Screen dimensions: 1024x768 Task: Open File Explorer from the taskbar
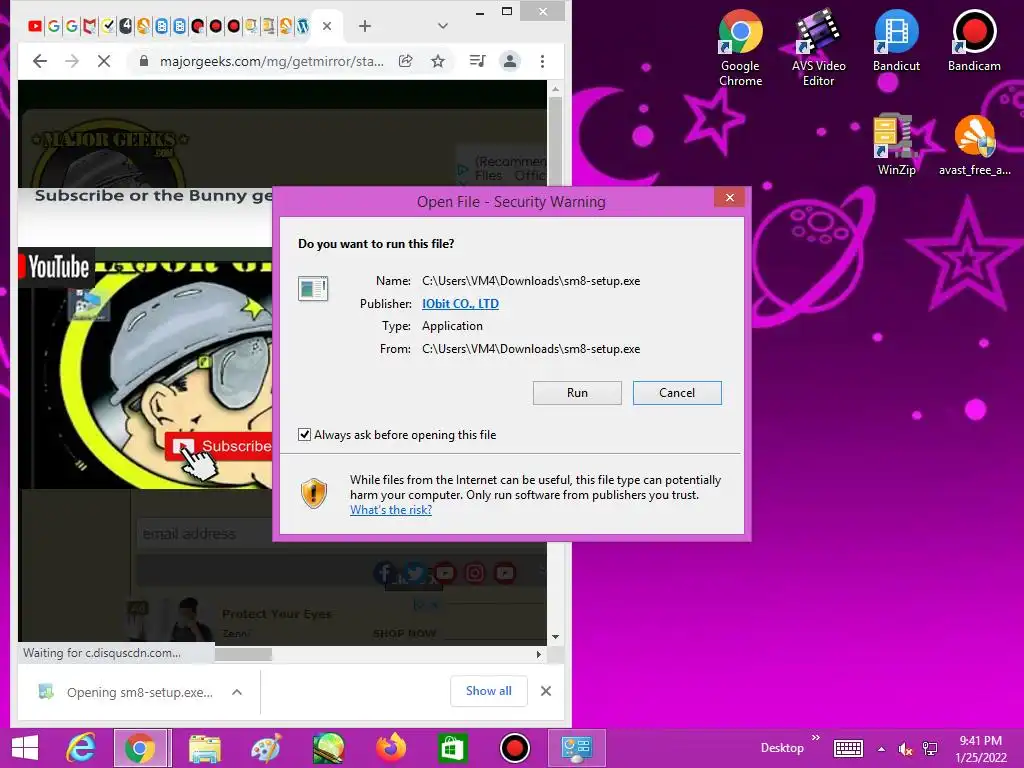point(204,748)
